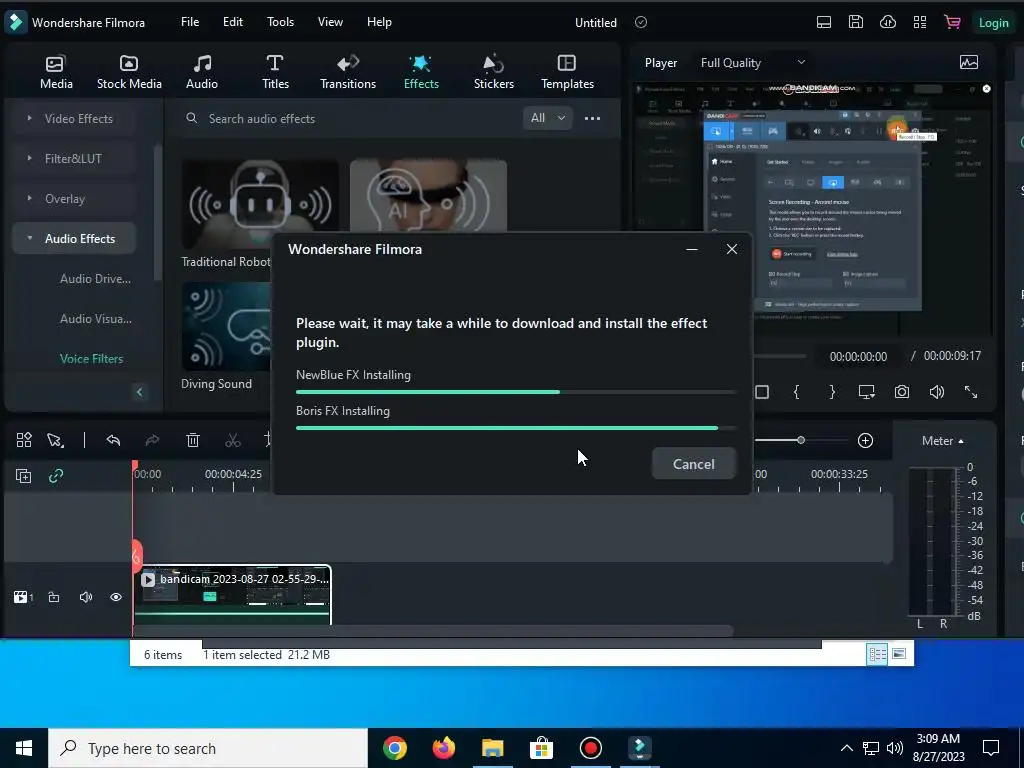Image resolution: width=1024 pixels, height=768 pixels.
Task: Lock video track 1
Action: pos(54,597)
